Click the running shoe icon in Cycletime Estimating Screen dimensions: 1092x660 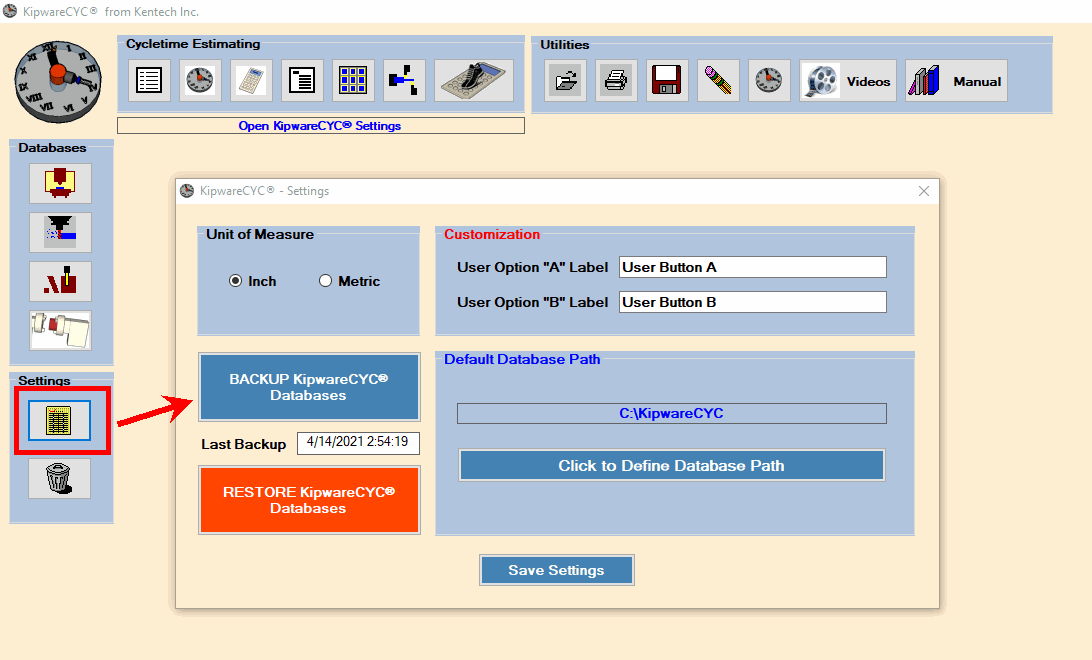coord(474,81)
